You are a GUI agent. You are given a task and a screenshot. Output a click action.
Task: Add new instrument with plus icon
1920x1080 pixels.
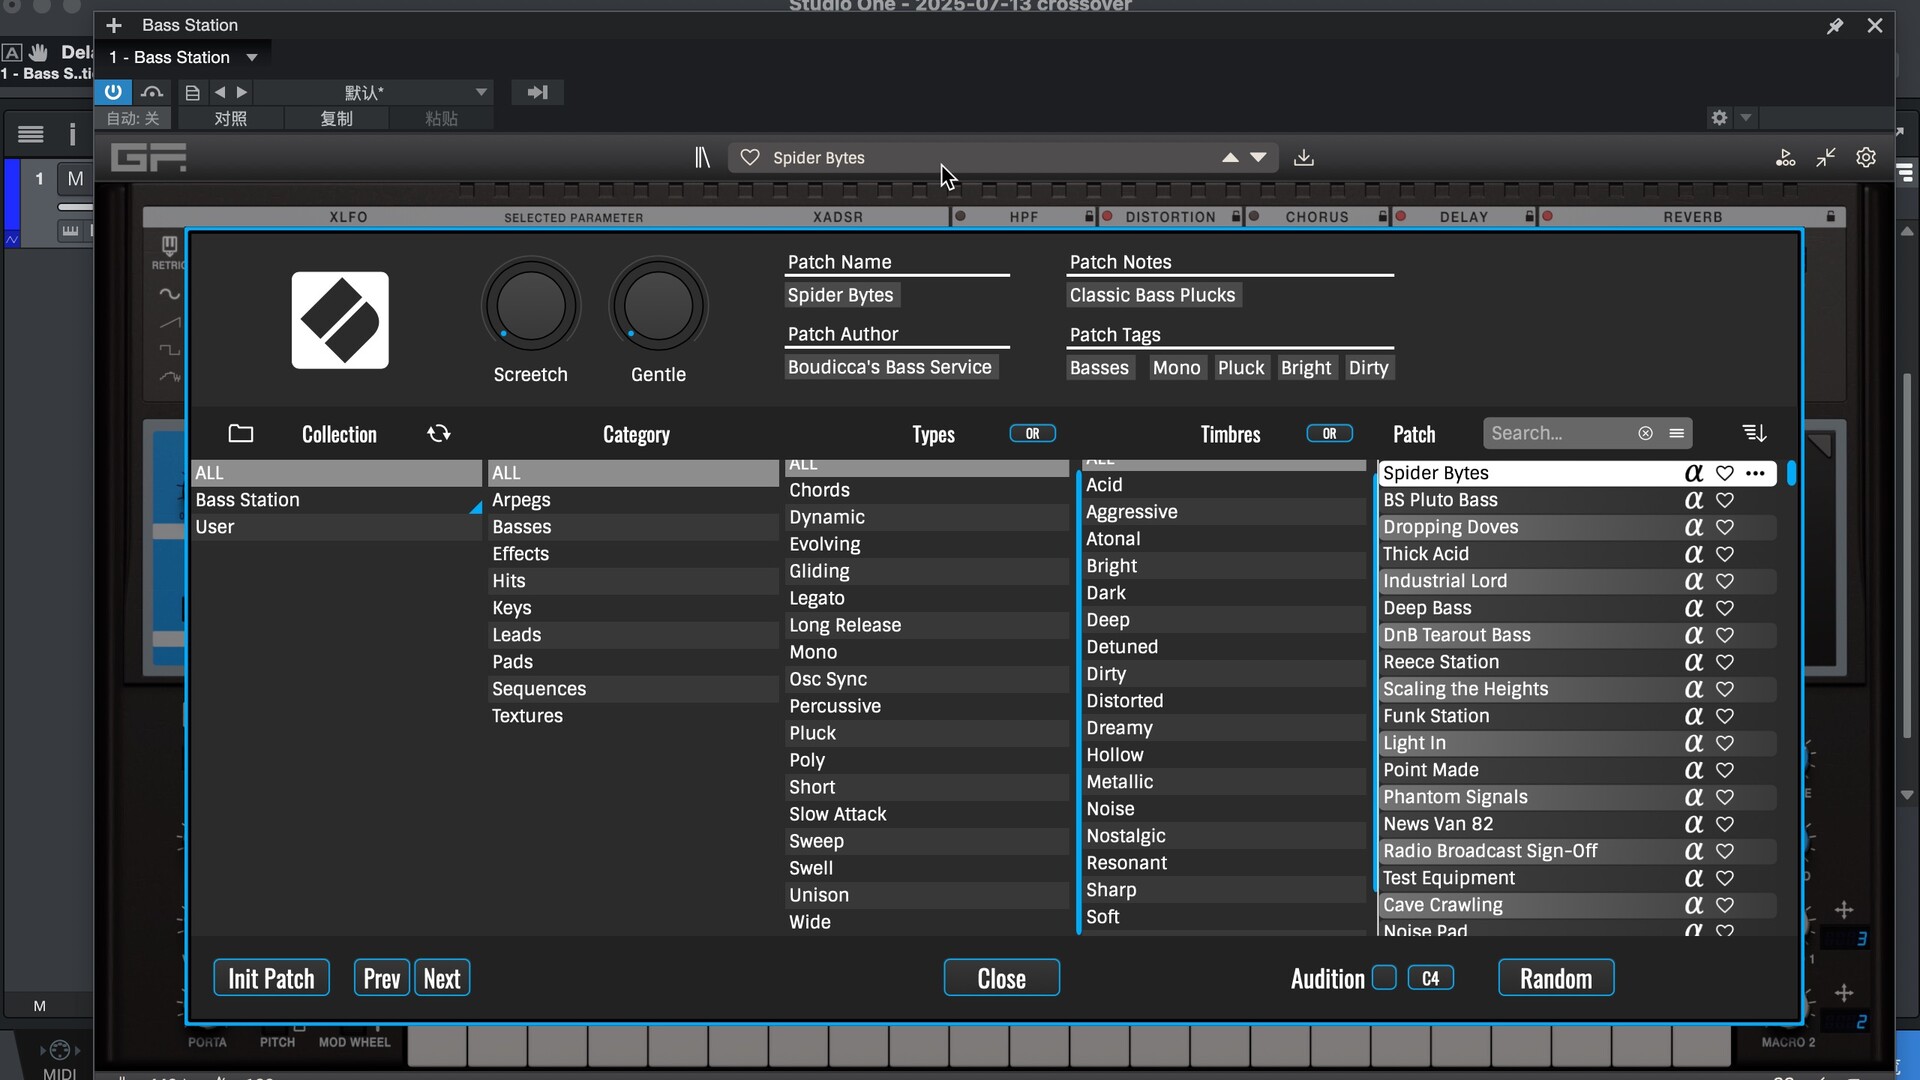tap(114, 25)
